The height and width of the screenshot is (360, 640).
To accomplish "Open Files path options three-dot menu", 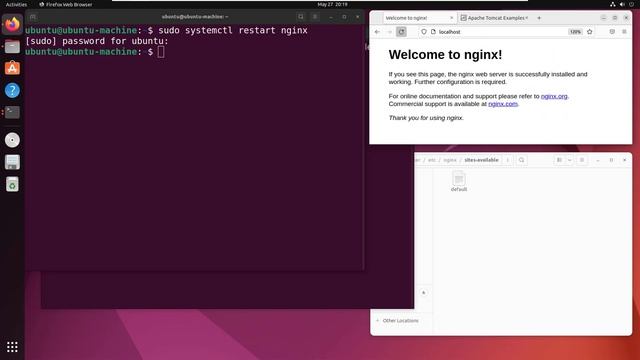I will [x=507, y=160].
